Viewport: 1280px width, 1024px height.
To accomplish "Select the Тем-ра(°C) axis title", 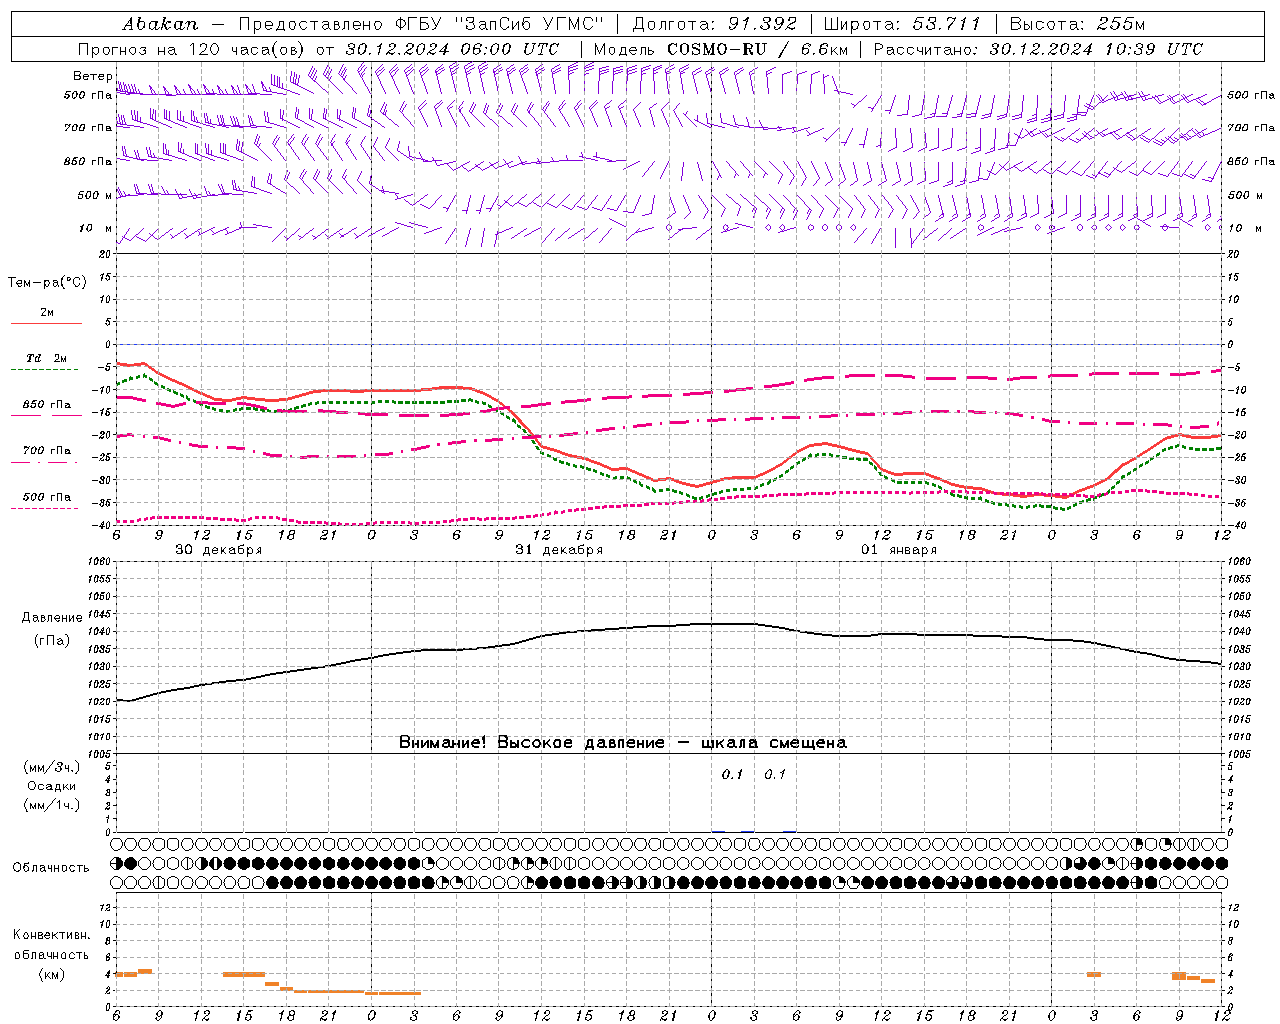I will coord(47,283).
